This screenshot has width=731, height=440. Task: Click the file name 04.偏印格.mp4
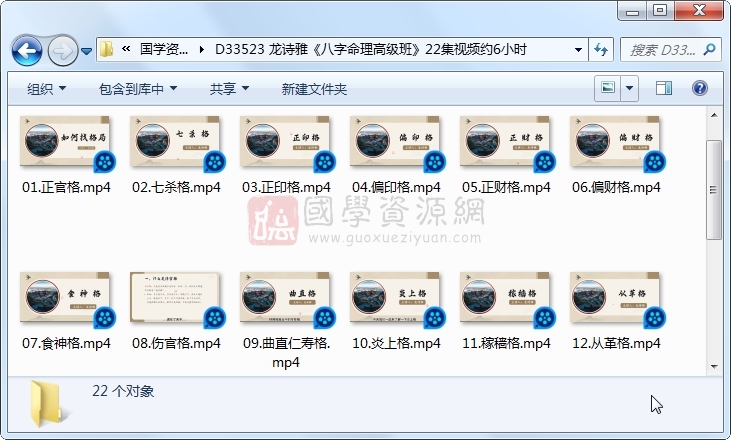[x=396, y=187]
